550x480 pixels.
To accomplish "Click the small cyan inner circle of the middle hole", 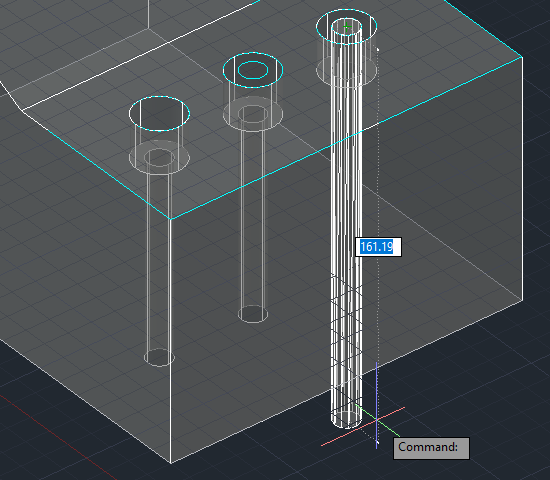I will (253, 69).
